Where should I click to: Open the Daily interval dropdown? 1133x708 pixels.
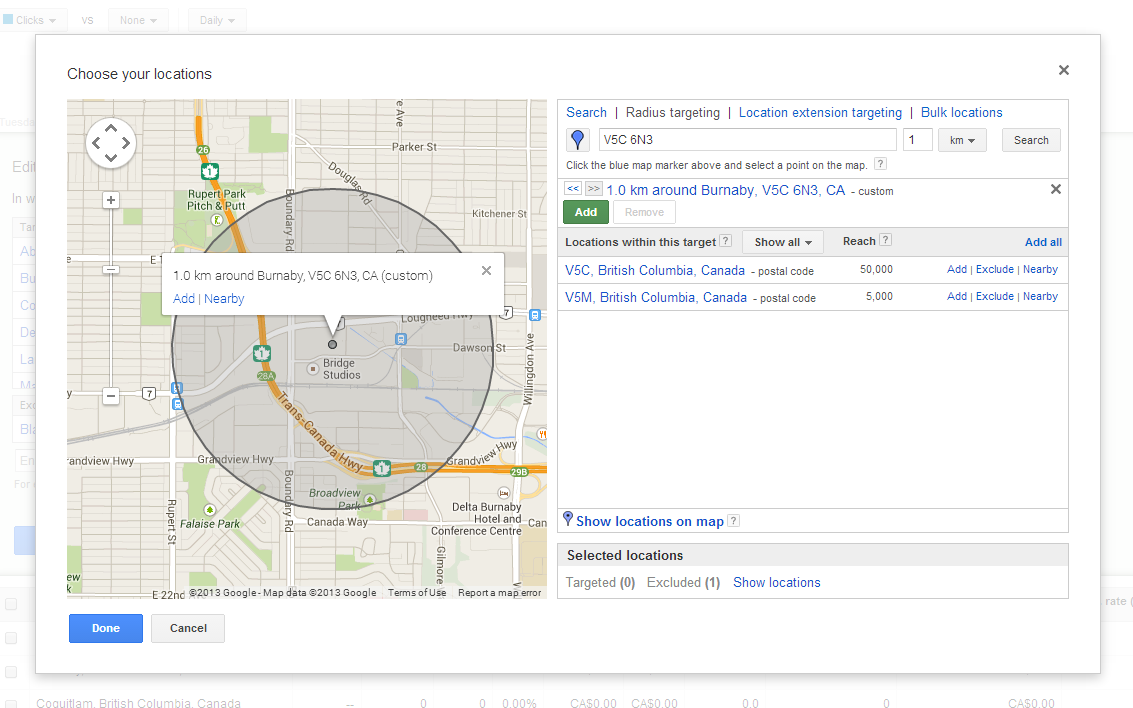[x=218, y=20]
